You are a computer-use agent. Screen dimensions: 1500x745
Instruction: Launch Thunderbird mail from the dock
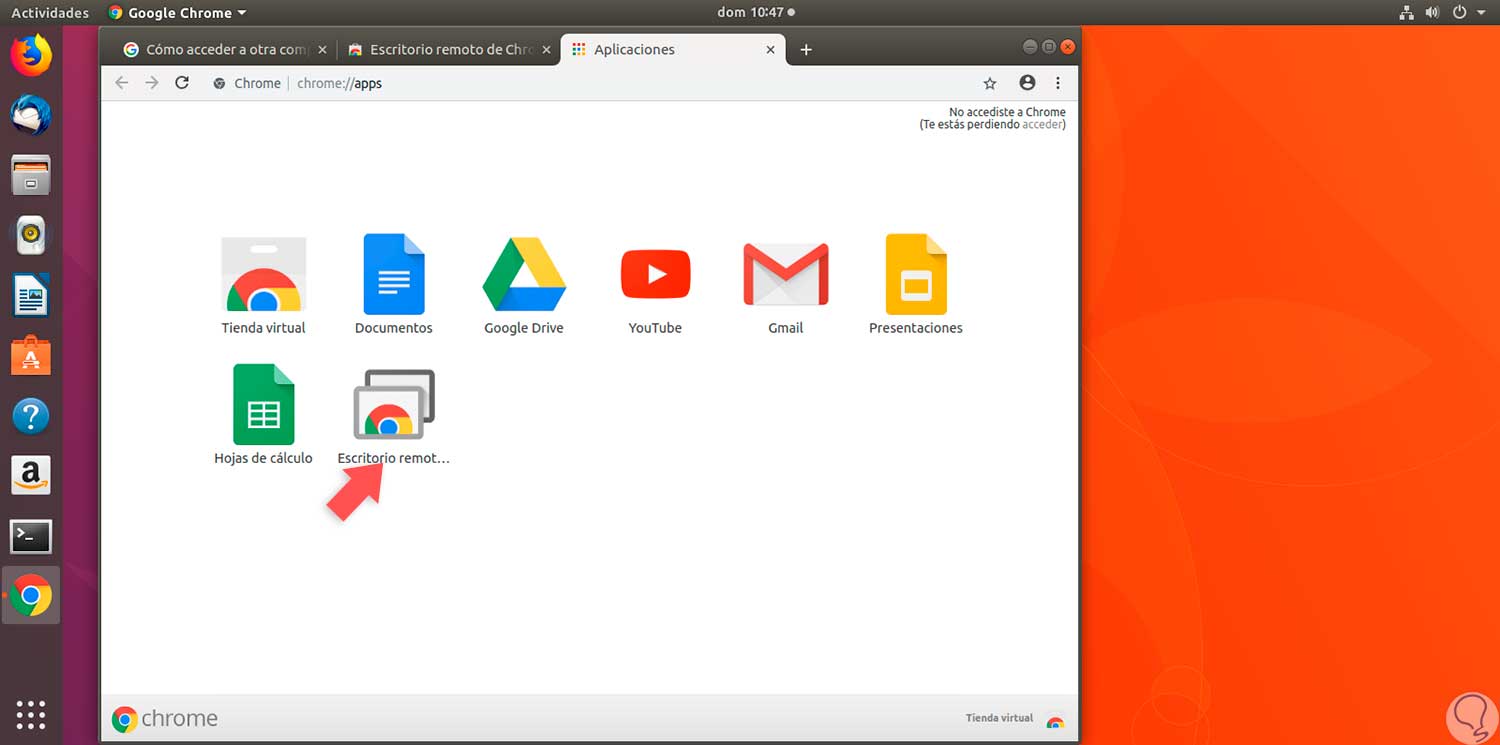pos(31,116)
